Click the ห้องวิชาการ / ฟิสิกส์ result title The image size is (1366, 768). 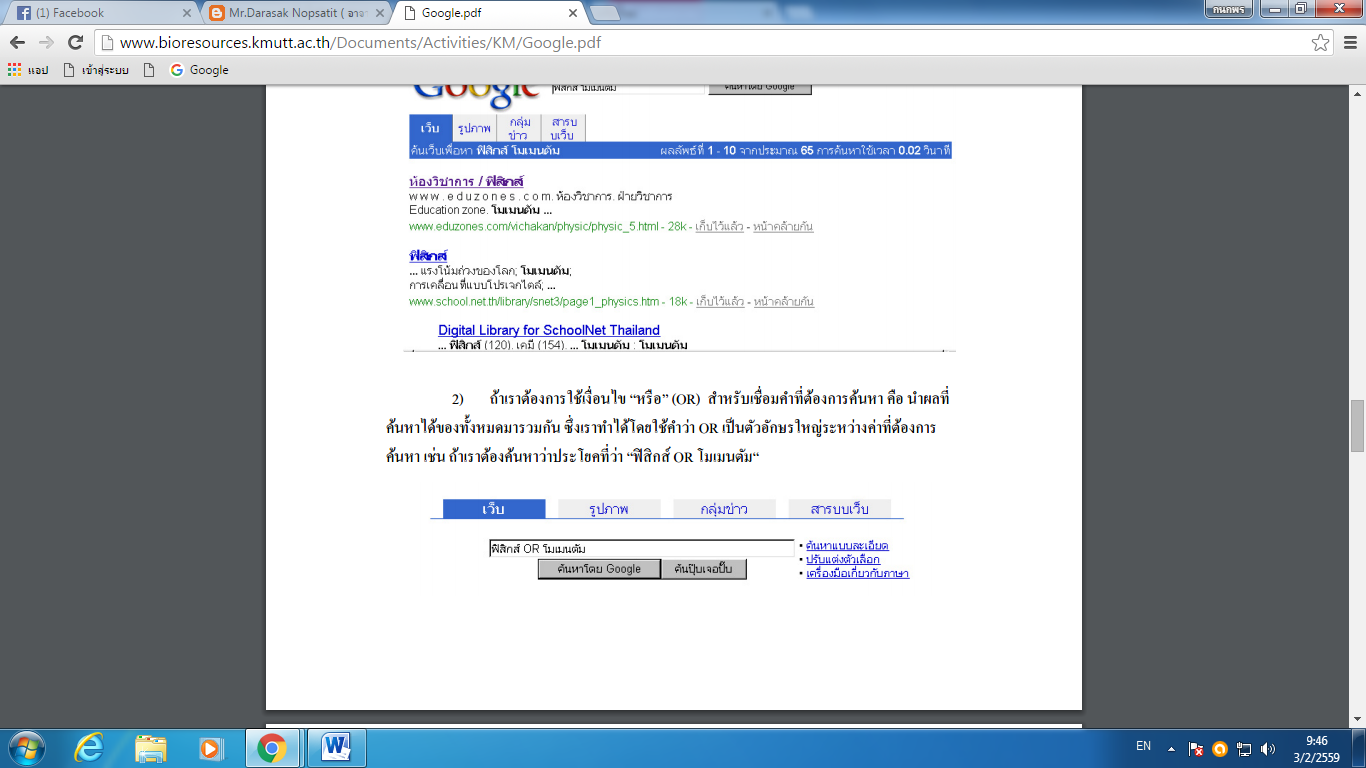(x=466, y=182)
